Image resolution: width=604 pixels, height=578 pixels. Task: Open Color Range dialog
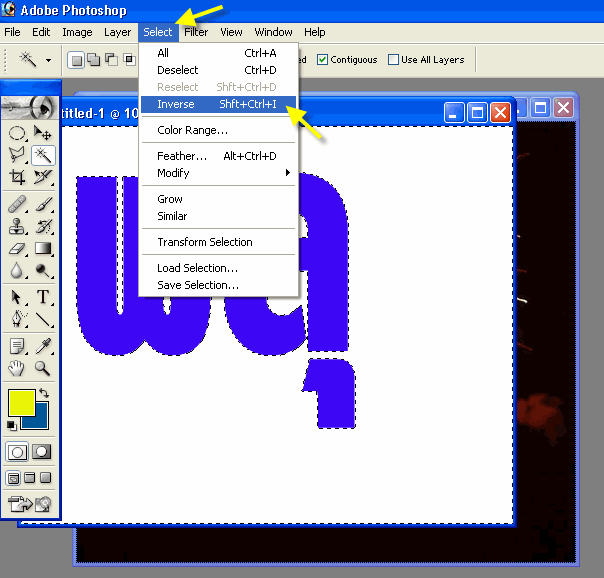(x=218, y=130)
